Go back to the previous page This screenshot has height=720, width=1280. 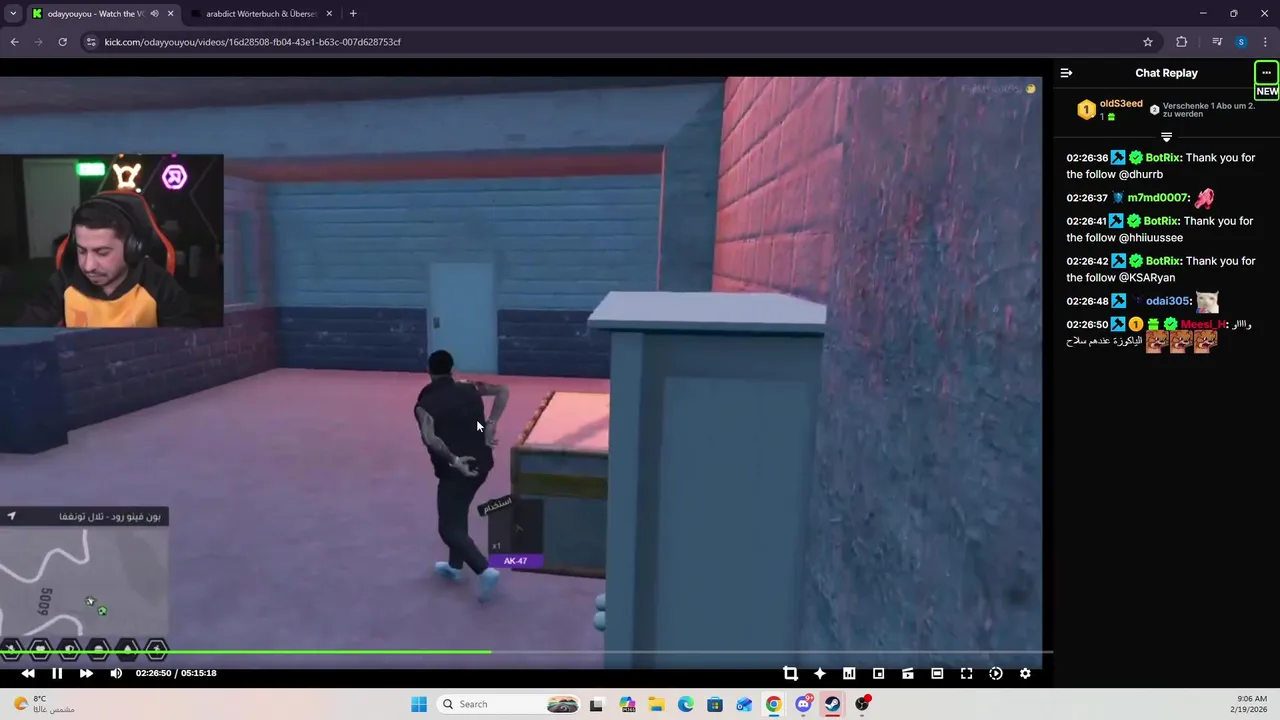[14, 42]
